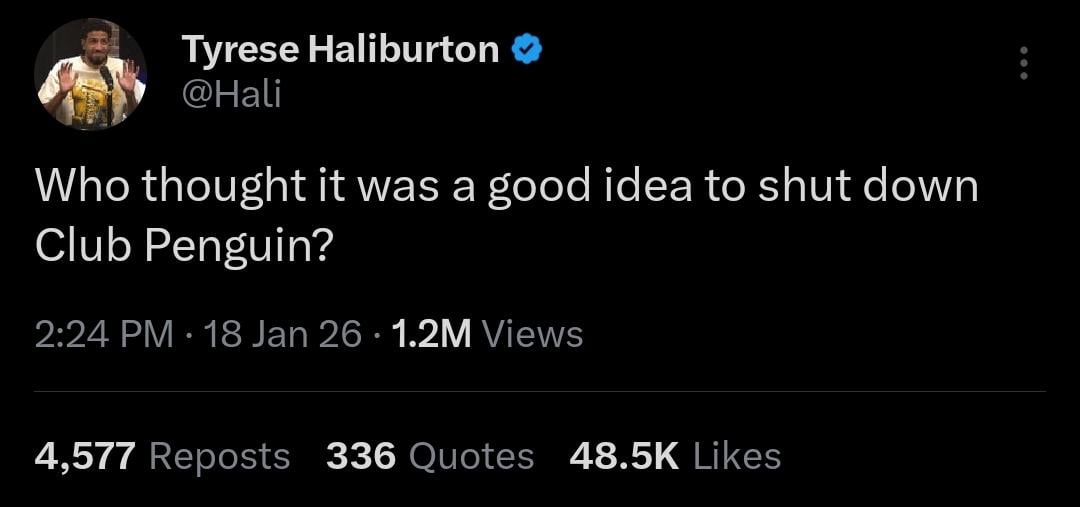Open the Quotes list label
Viewport: 1080px width, 507px height.
click(472, 456)
